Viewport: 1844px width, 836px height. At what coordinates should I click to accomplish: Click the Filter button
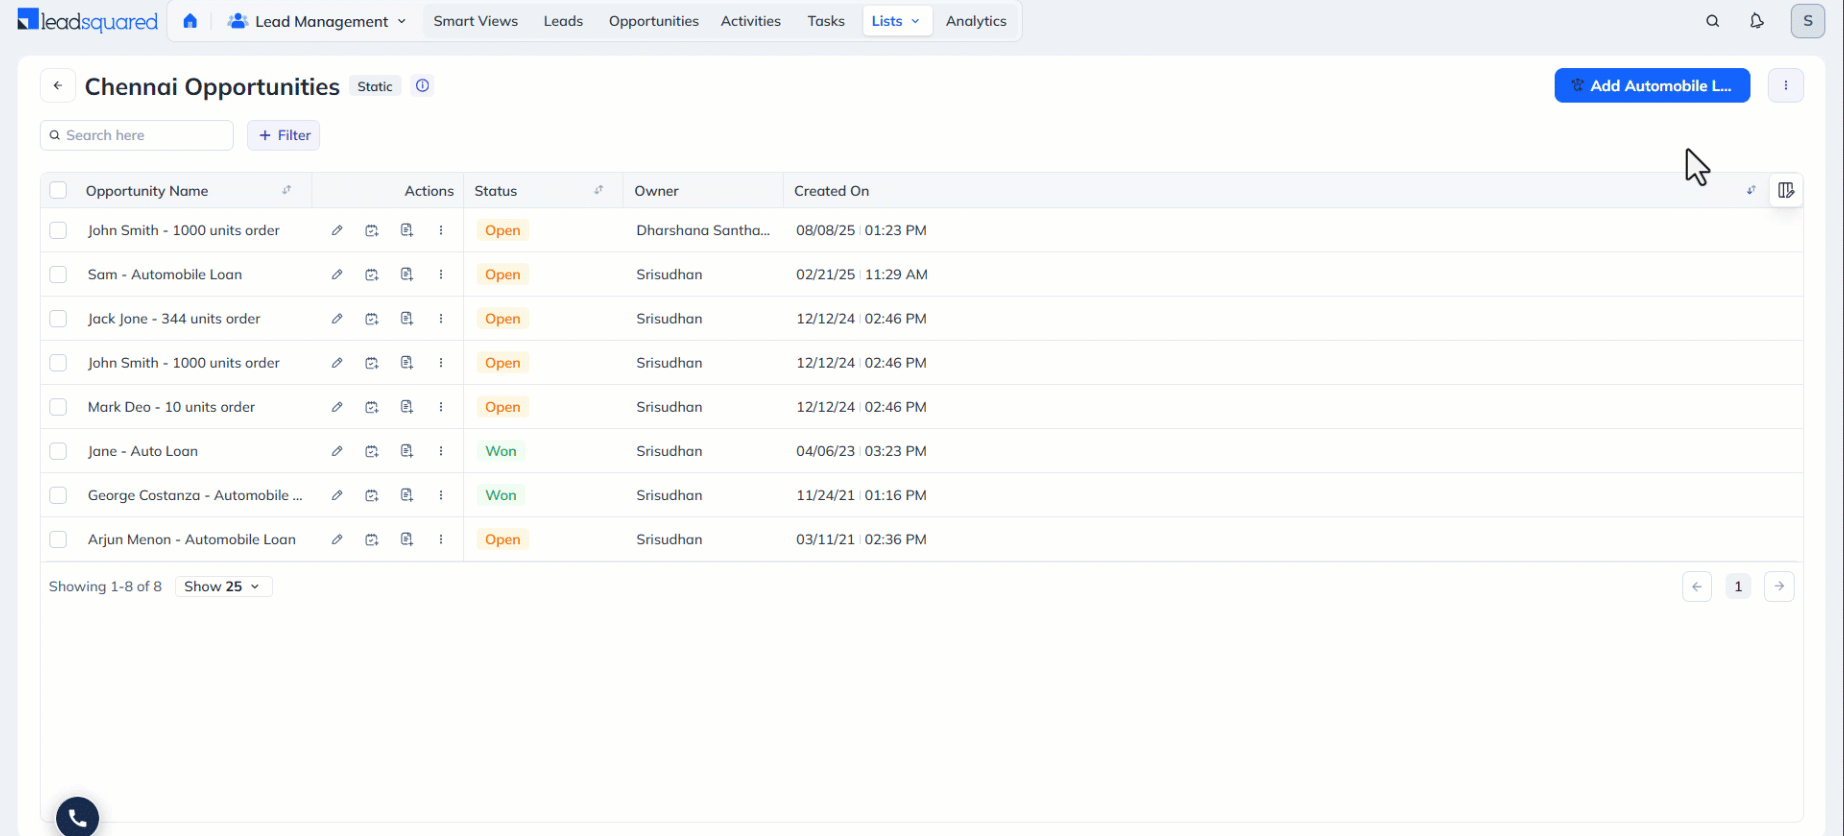[x=284, y=135]
